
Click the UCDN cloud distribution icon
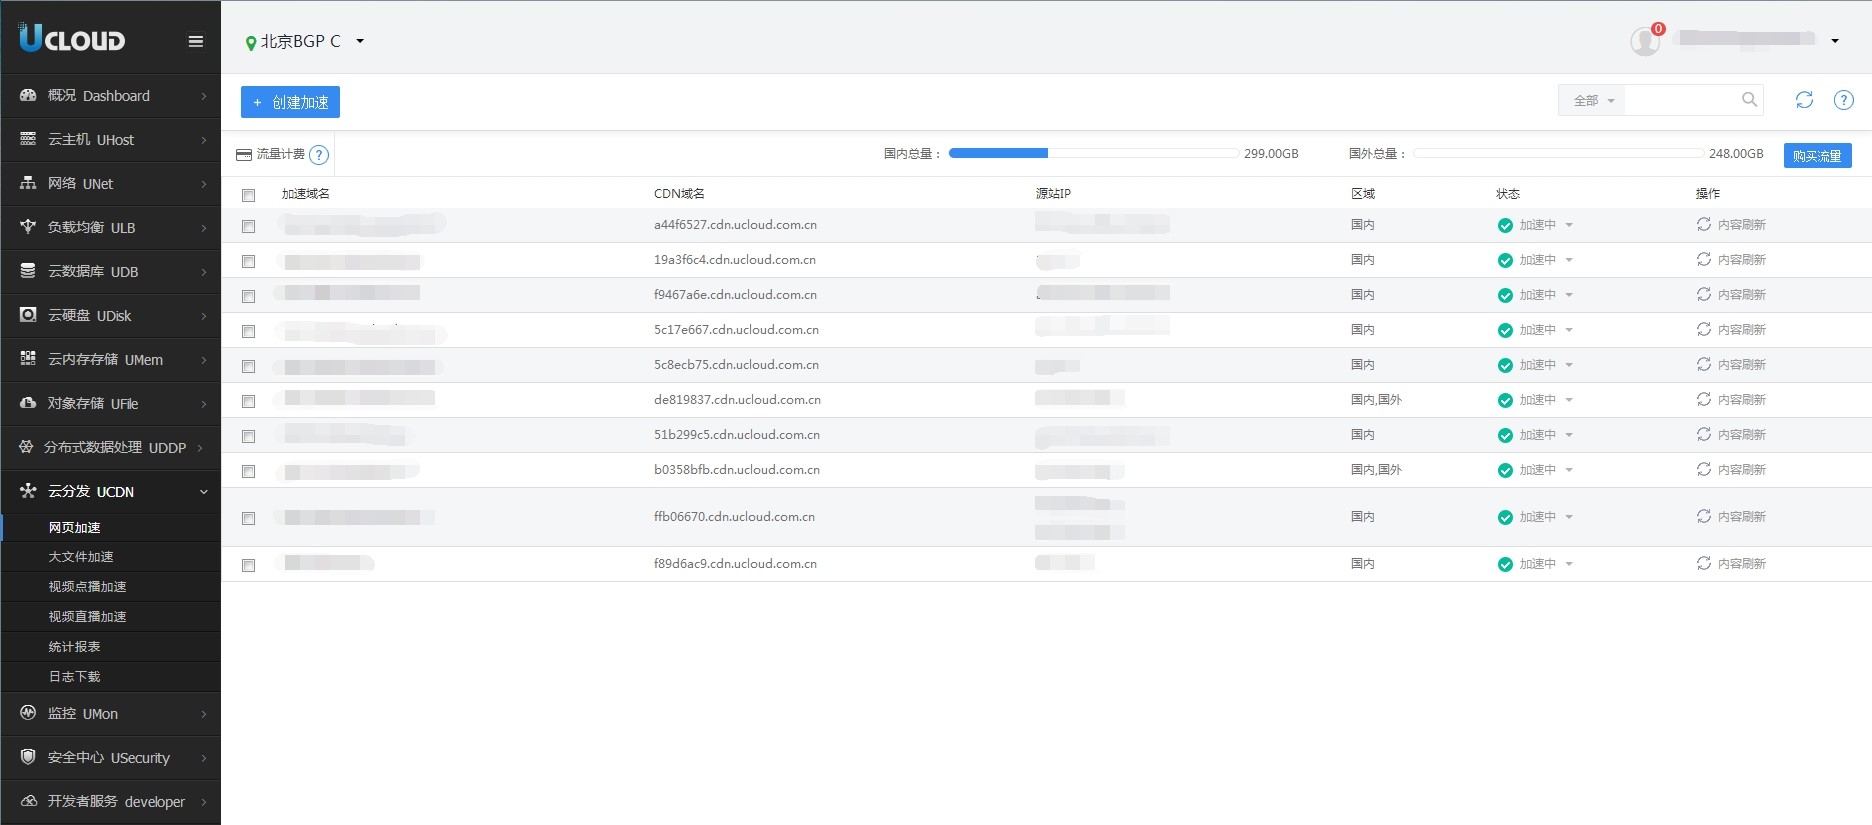point(28,491)
